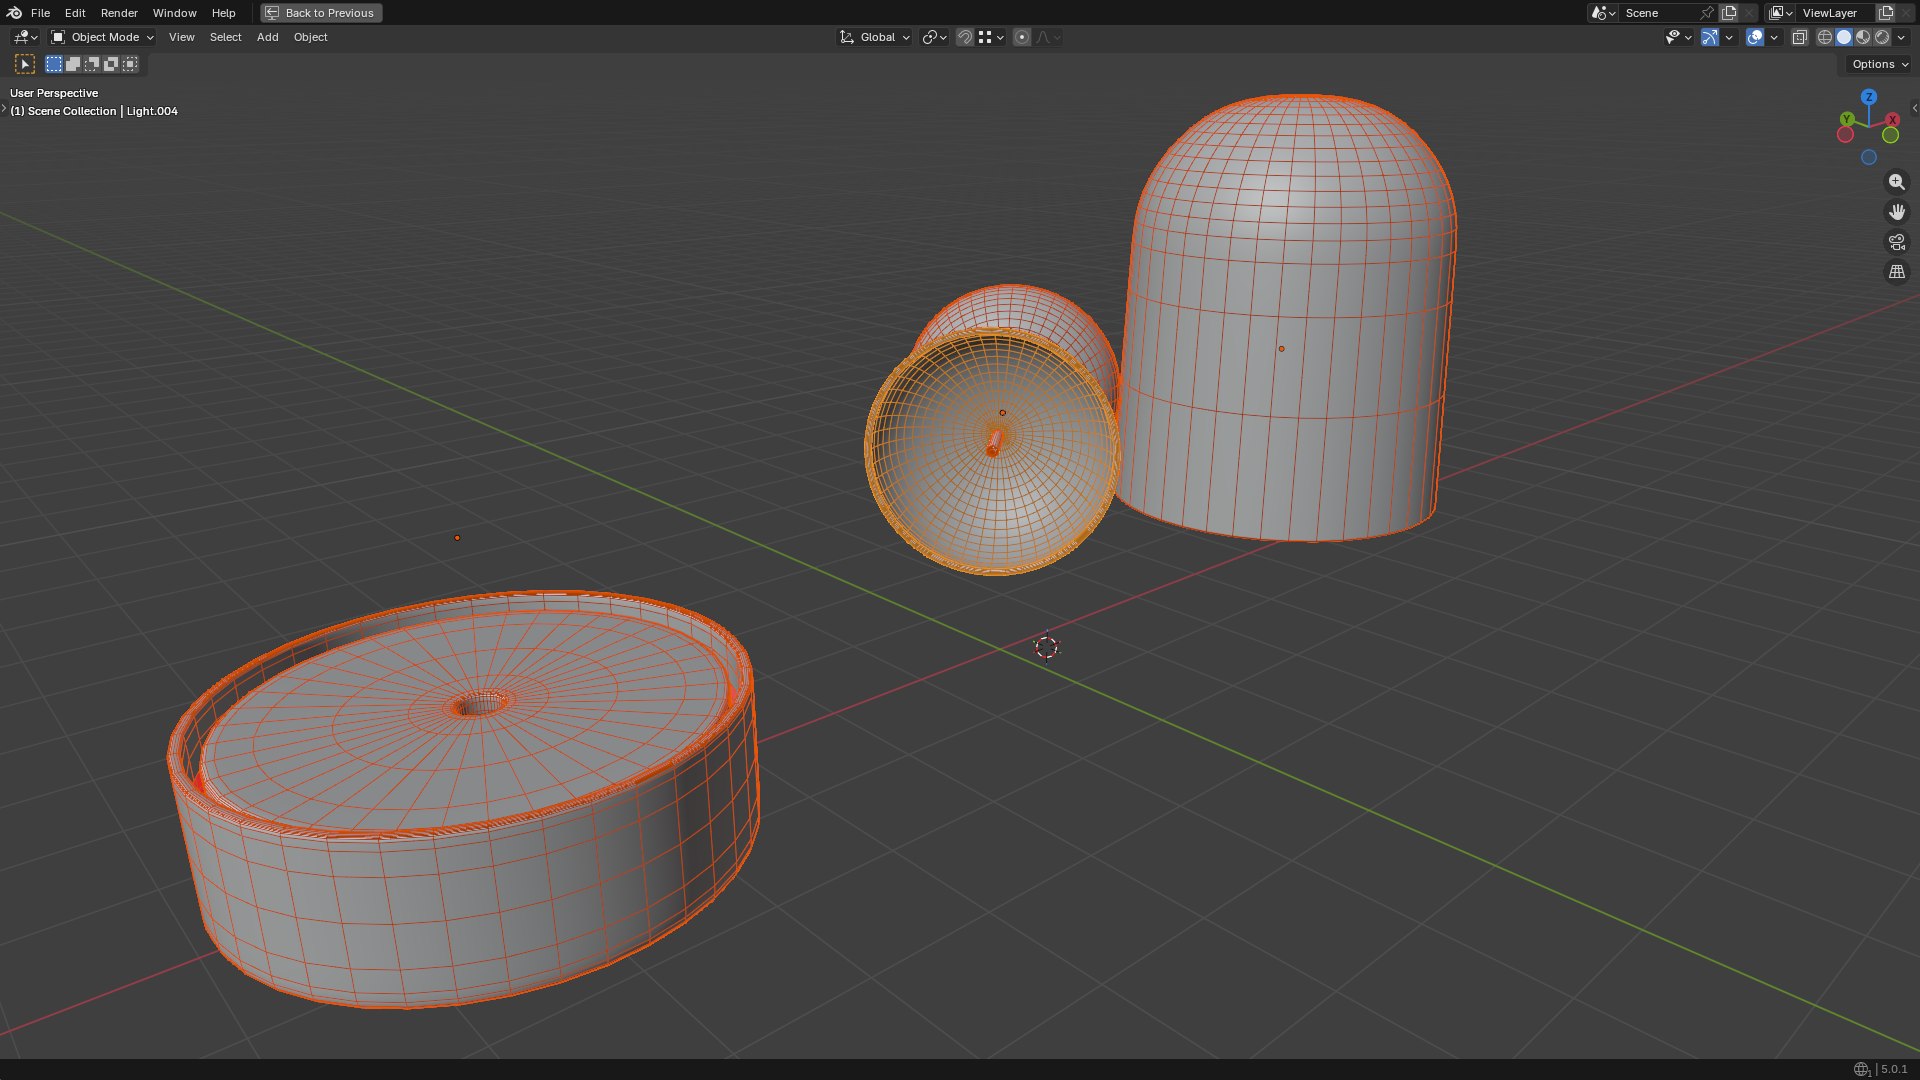Switch to rendered viewport shading

coord(1882,37)
